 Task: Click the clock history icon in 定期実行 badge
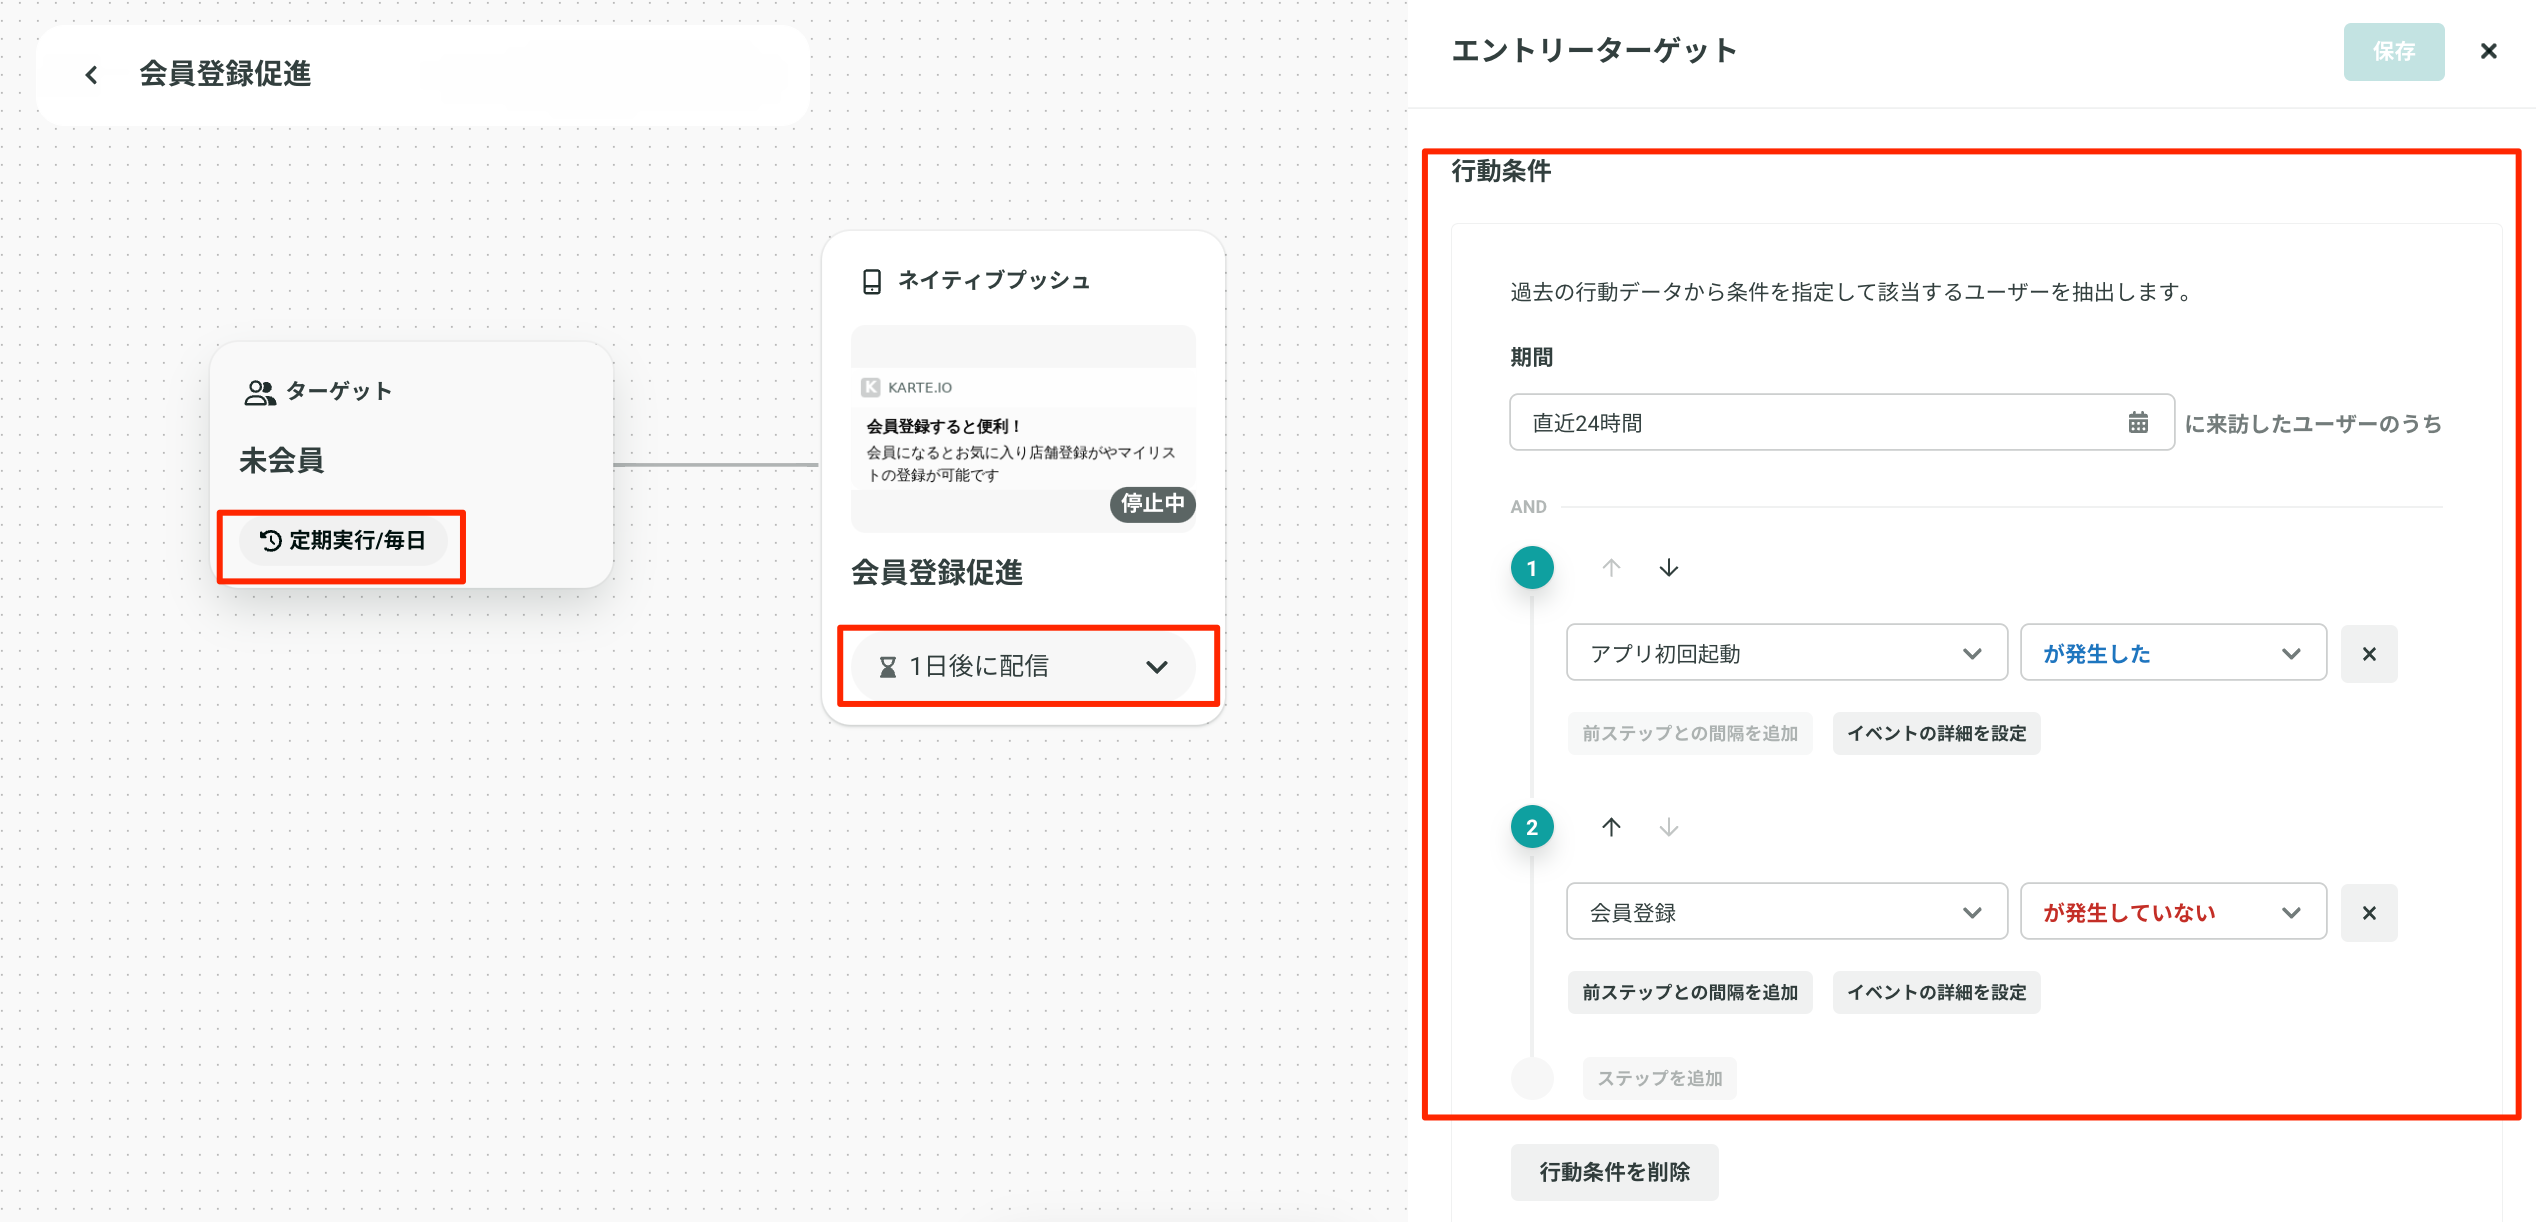[x=270, y=541]
